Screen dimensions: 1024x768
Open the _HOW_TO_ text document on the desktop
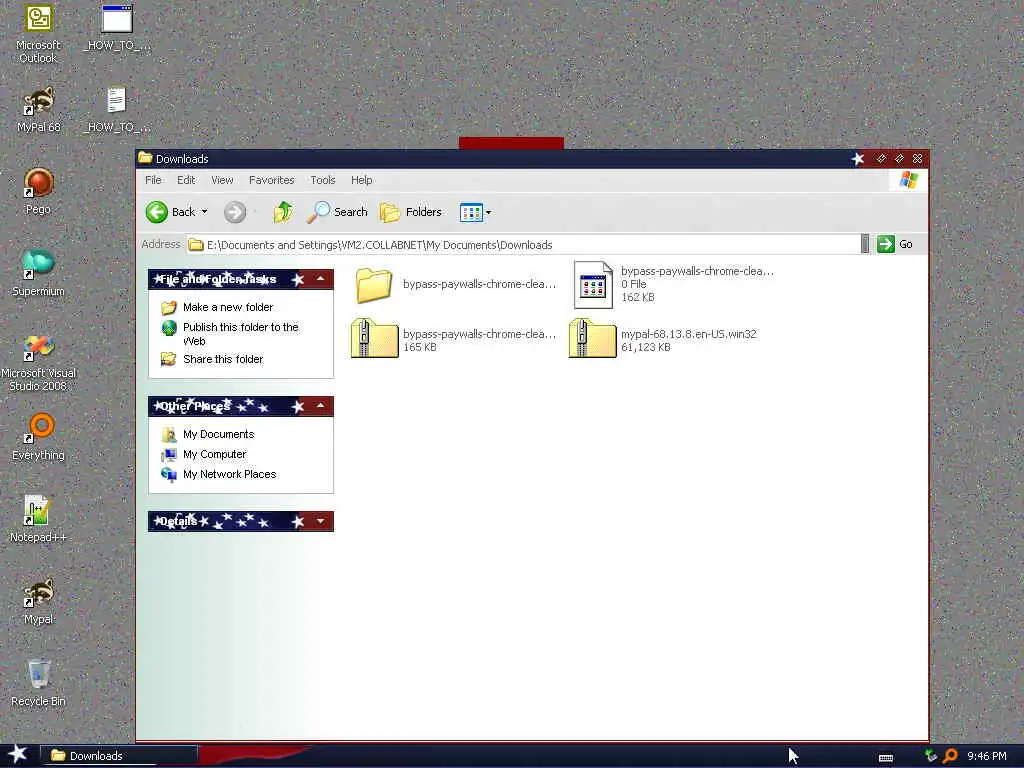(117, 110)
